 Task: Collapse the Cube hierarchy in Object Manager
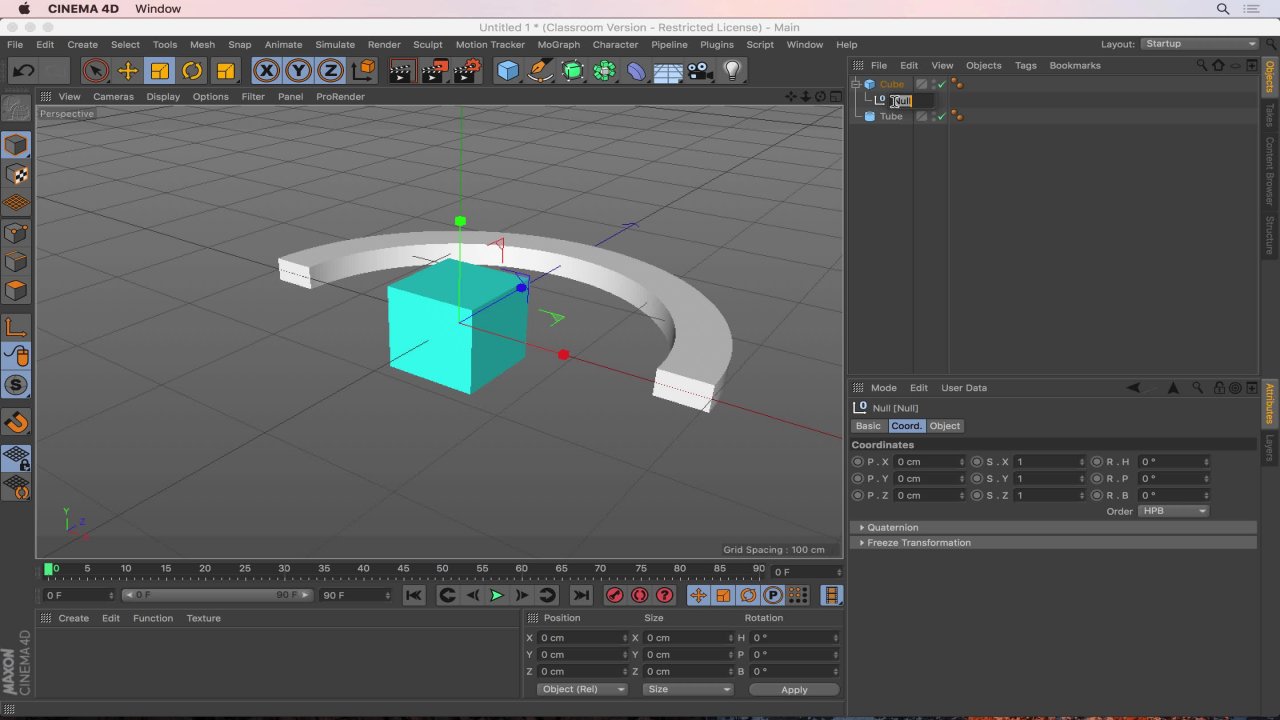pyautogui.click(x=856, y=84)
